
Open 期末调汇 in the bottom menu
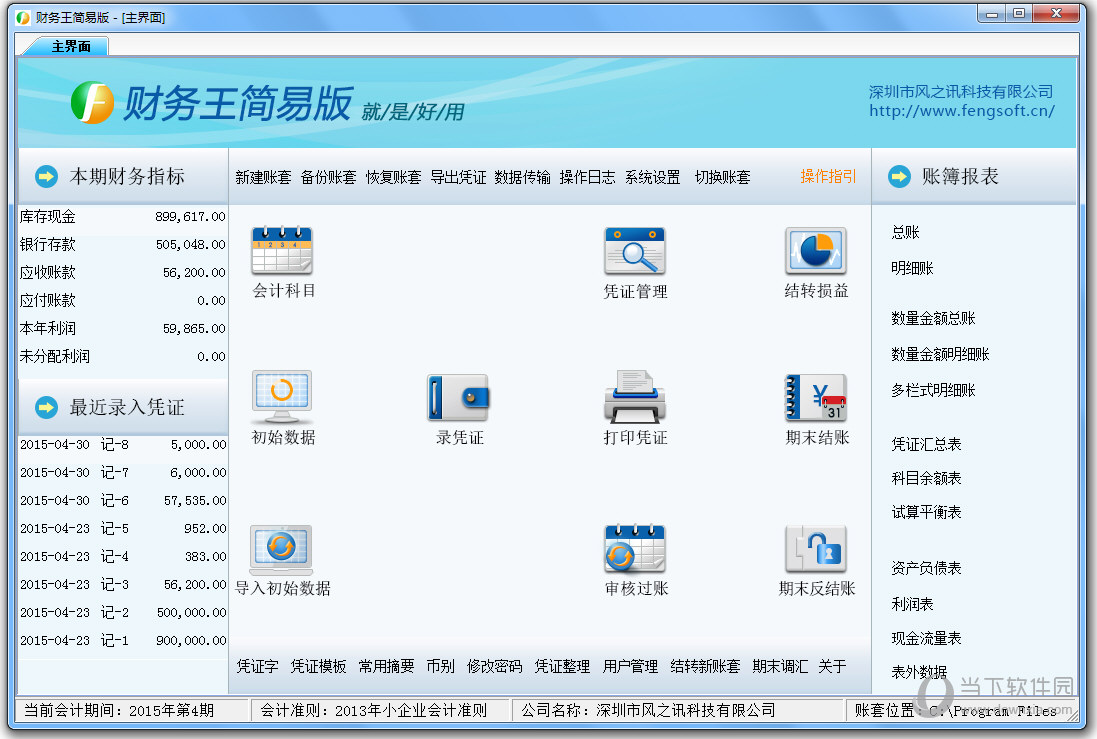point(780,666)
